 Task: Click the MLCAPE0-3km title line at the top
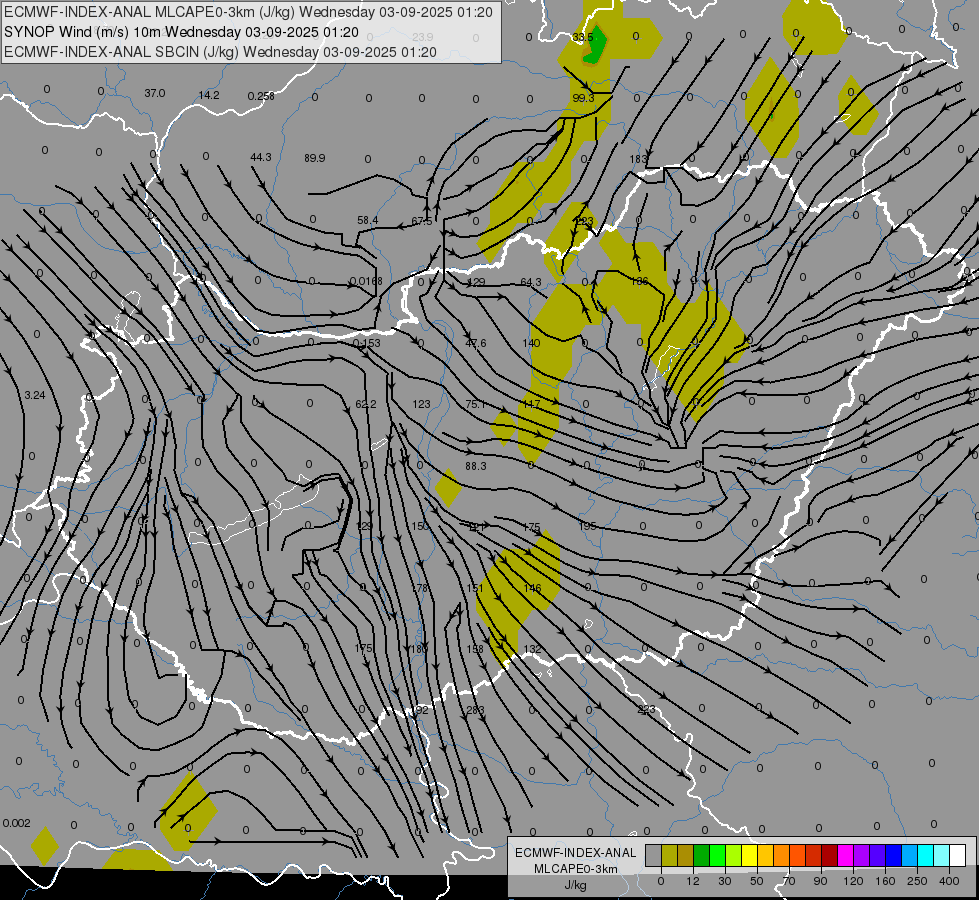click(x=248, y=12)
